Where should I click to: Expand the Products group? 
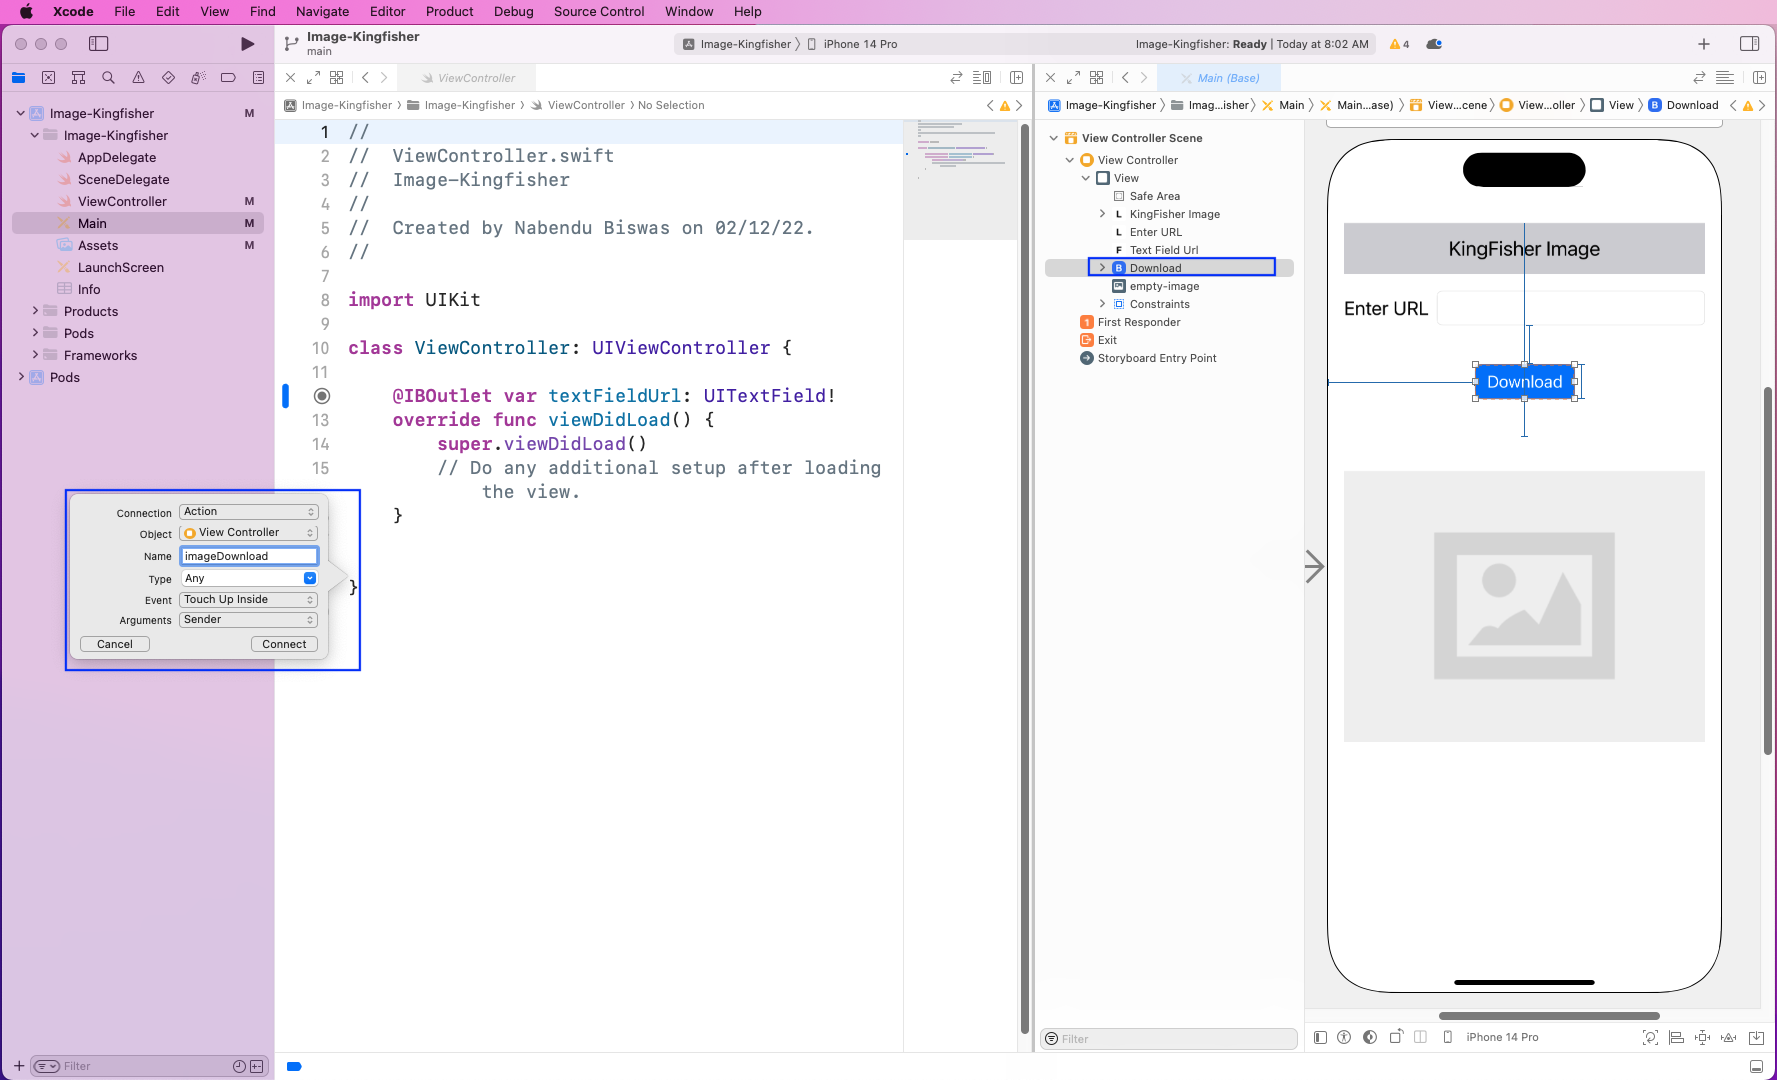click(36, 311)
